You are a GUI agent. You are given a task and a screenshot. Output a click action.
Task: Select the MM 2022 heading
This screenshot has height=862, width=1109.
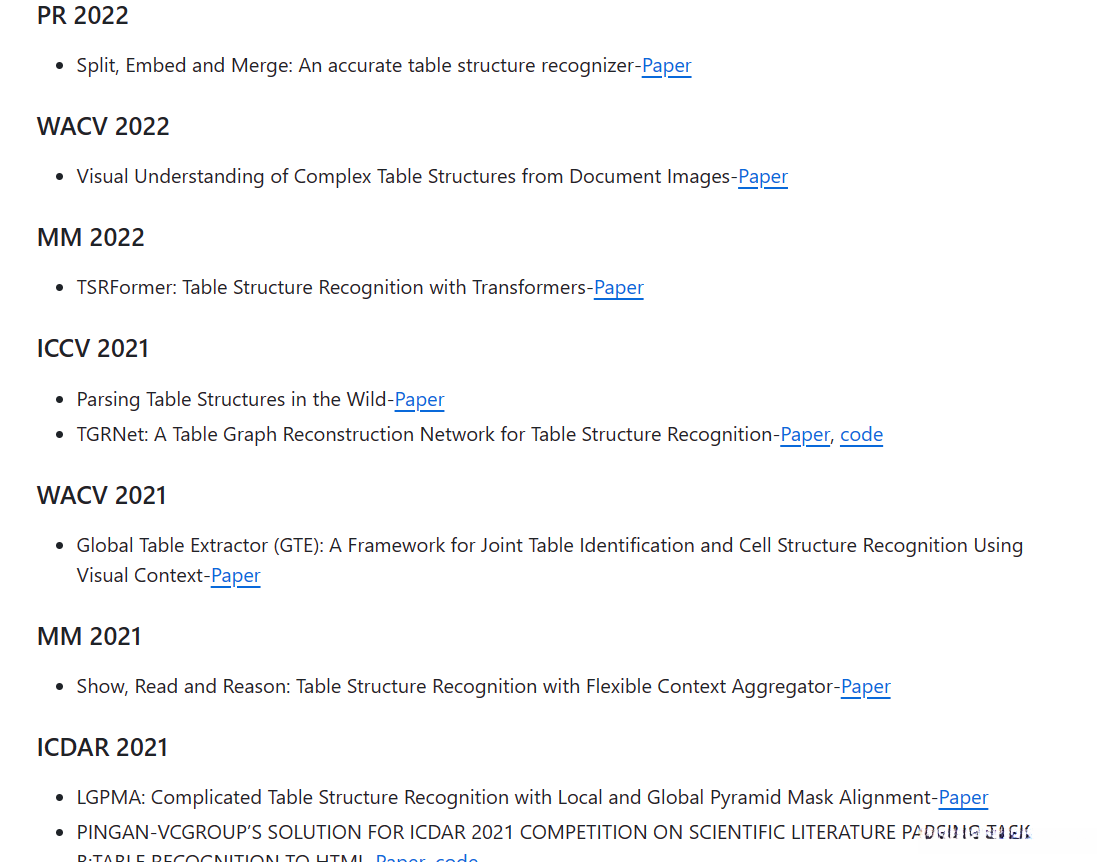[91, 238]
